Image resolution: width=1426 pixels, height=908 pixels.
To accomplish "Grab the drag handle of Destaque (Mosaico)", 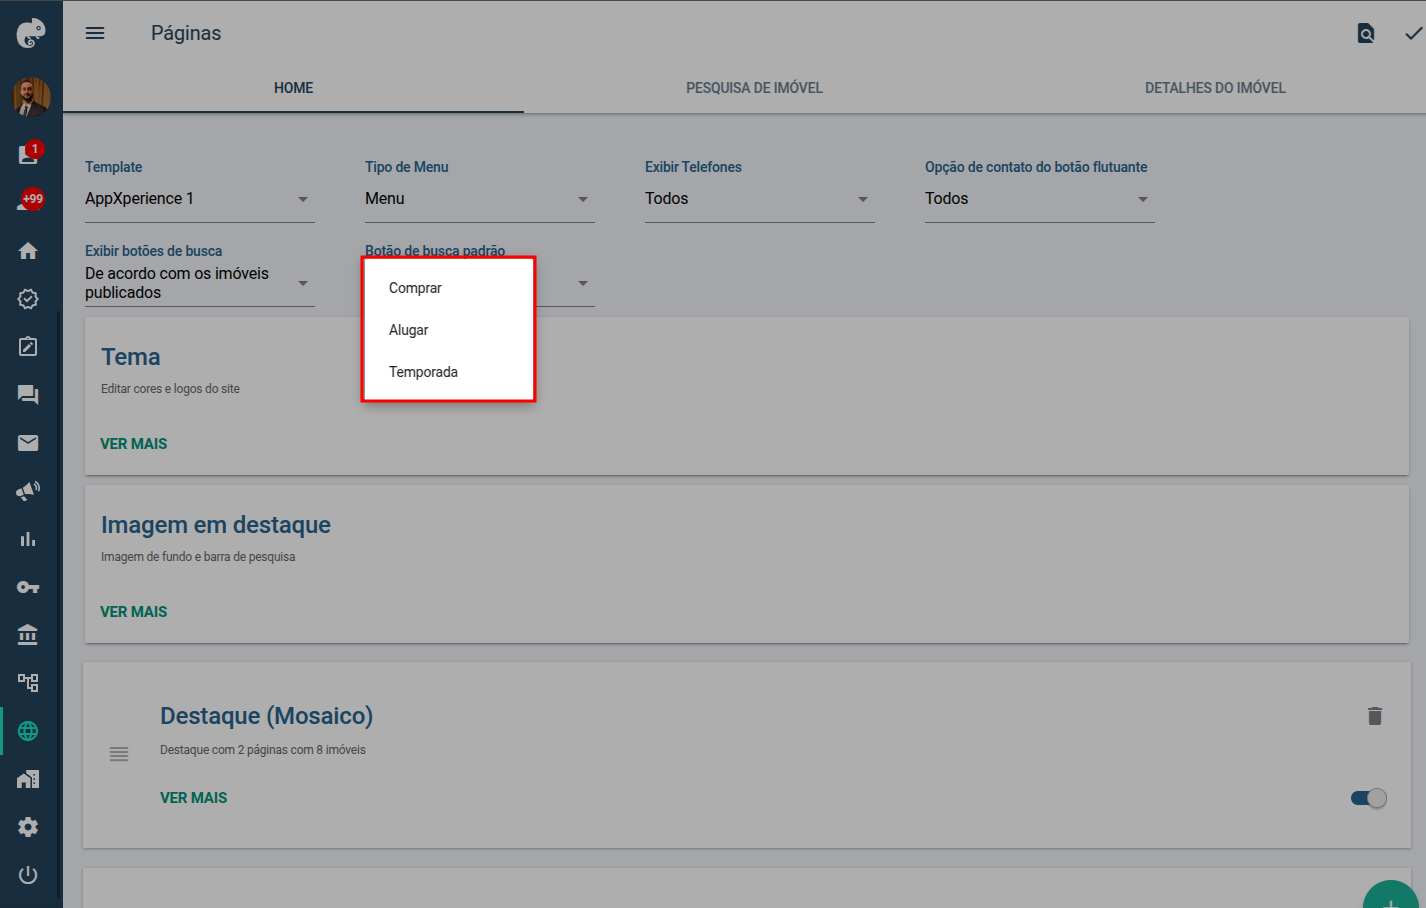I will coord(119,754).
